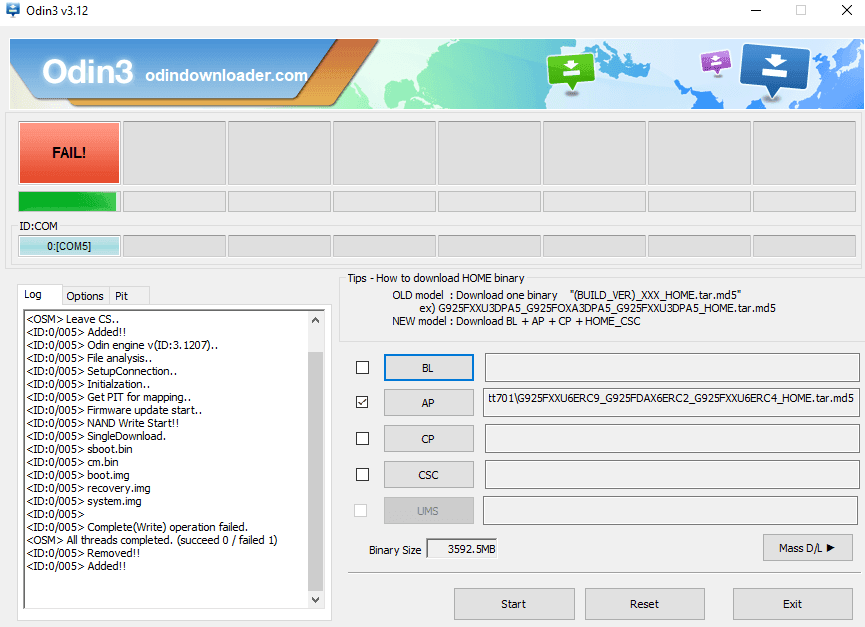Click the 'Binary Size' label
Image resolution: width=865 pixels, height=627 pixels.
click(395, 550)
